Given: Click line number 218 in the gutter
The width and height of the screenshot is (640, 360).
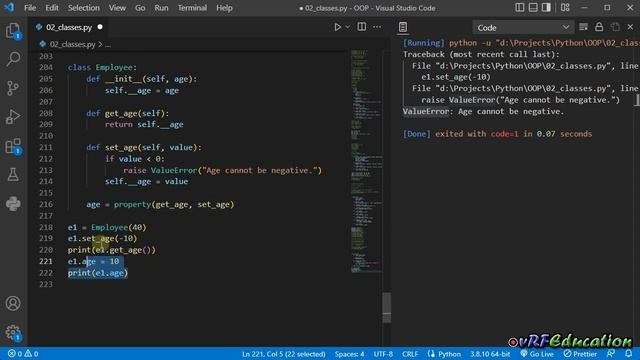Looking at the screenshot, I should [x=46, y=227].
